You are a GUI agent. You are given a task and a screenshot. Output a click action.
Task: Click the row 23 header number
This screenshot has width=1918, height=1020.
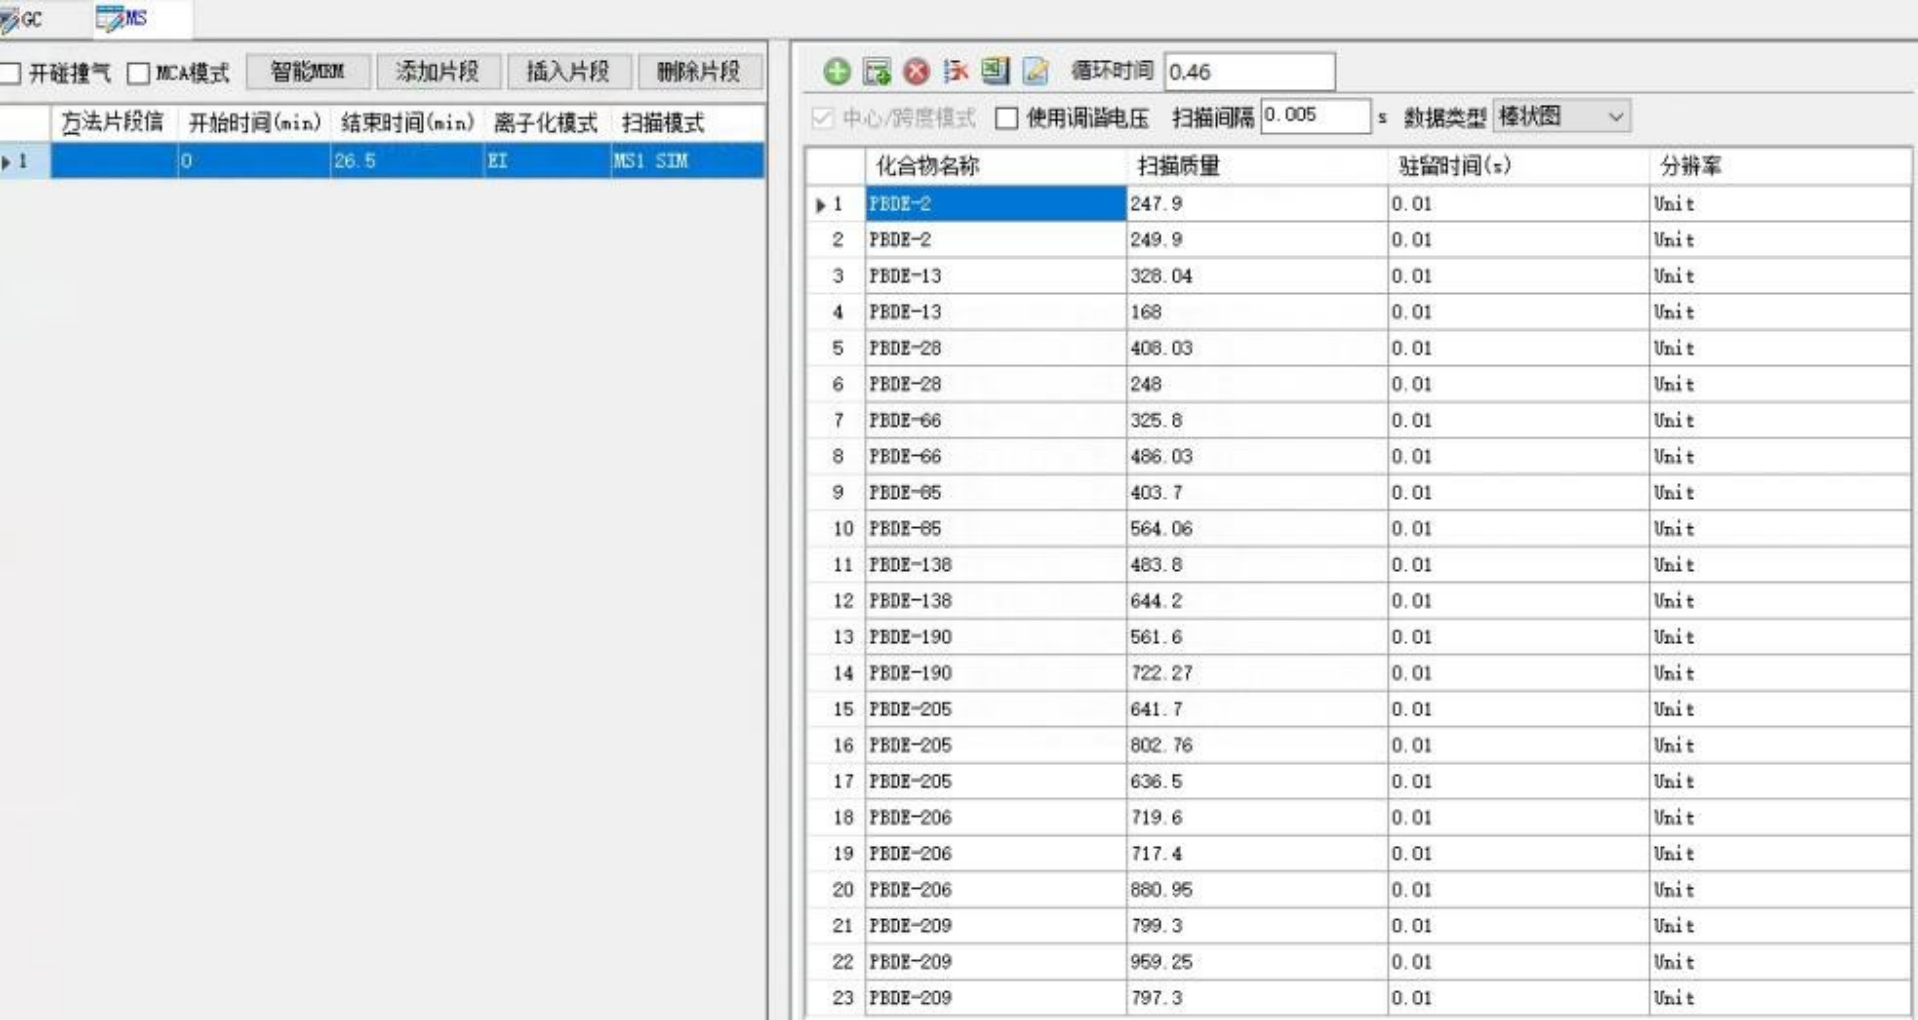click(836, 998)
